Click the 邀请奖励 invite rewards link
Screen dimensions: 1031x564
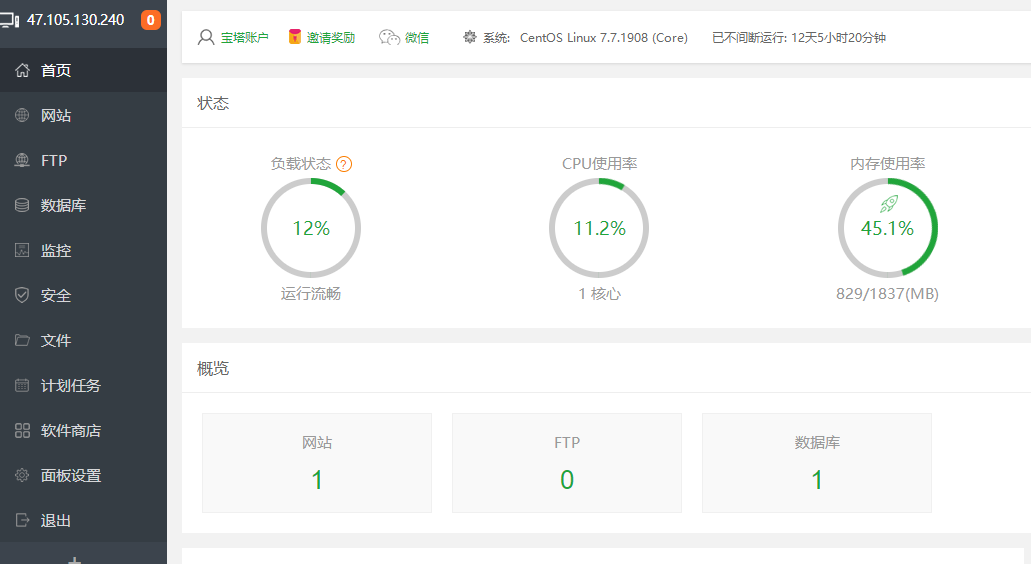[331, 37]
